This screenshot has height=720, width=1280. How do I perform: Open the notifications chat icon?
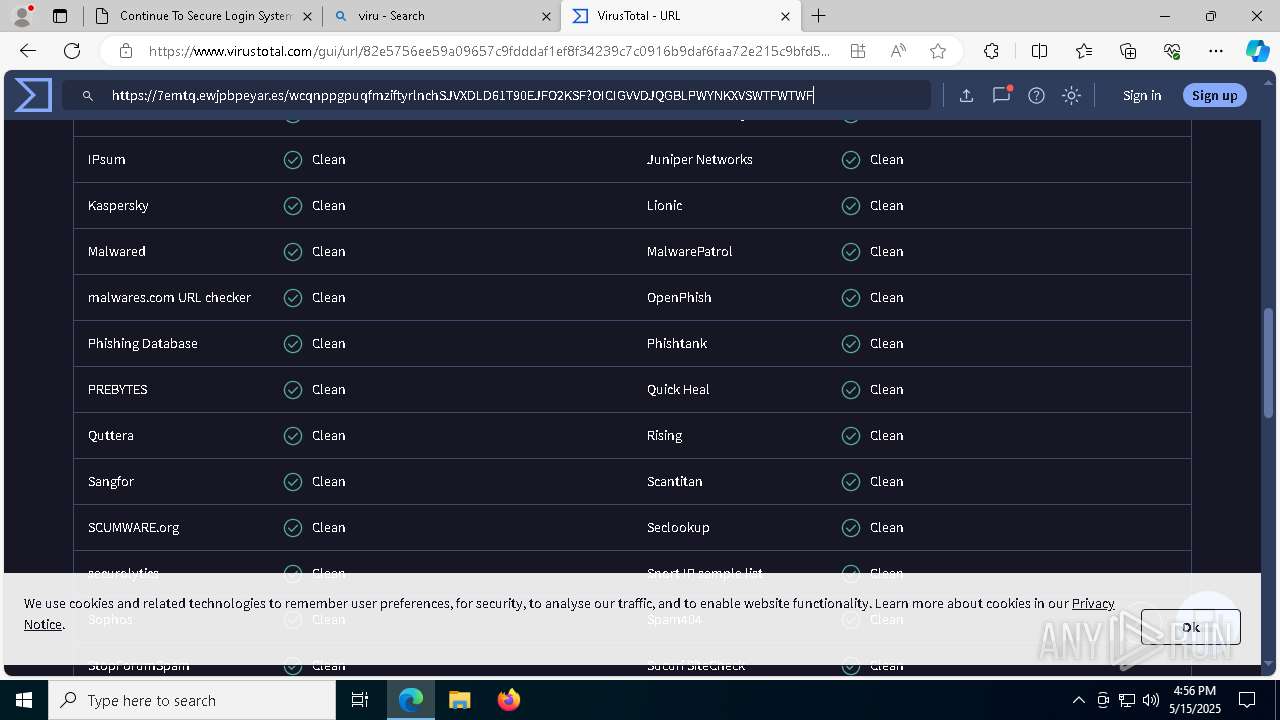click(x=1001, y=95)
